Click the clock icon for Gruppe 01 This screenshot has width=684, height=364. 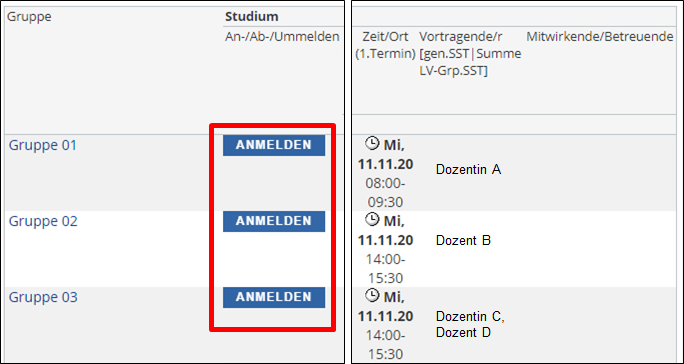pyautogui.click(x=372, y=143)
